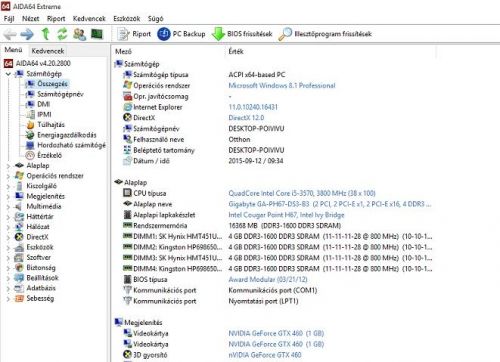This screenshot has width=500, height=362.
Task: Open QuadCore Intel Core i5-3570 link
Action: point(302,193)
